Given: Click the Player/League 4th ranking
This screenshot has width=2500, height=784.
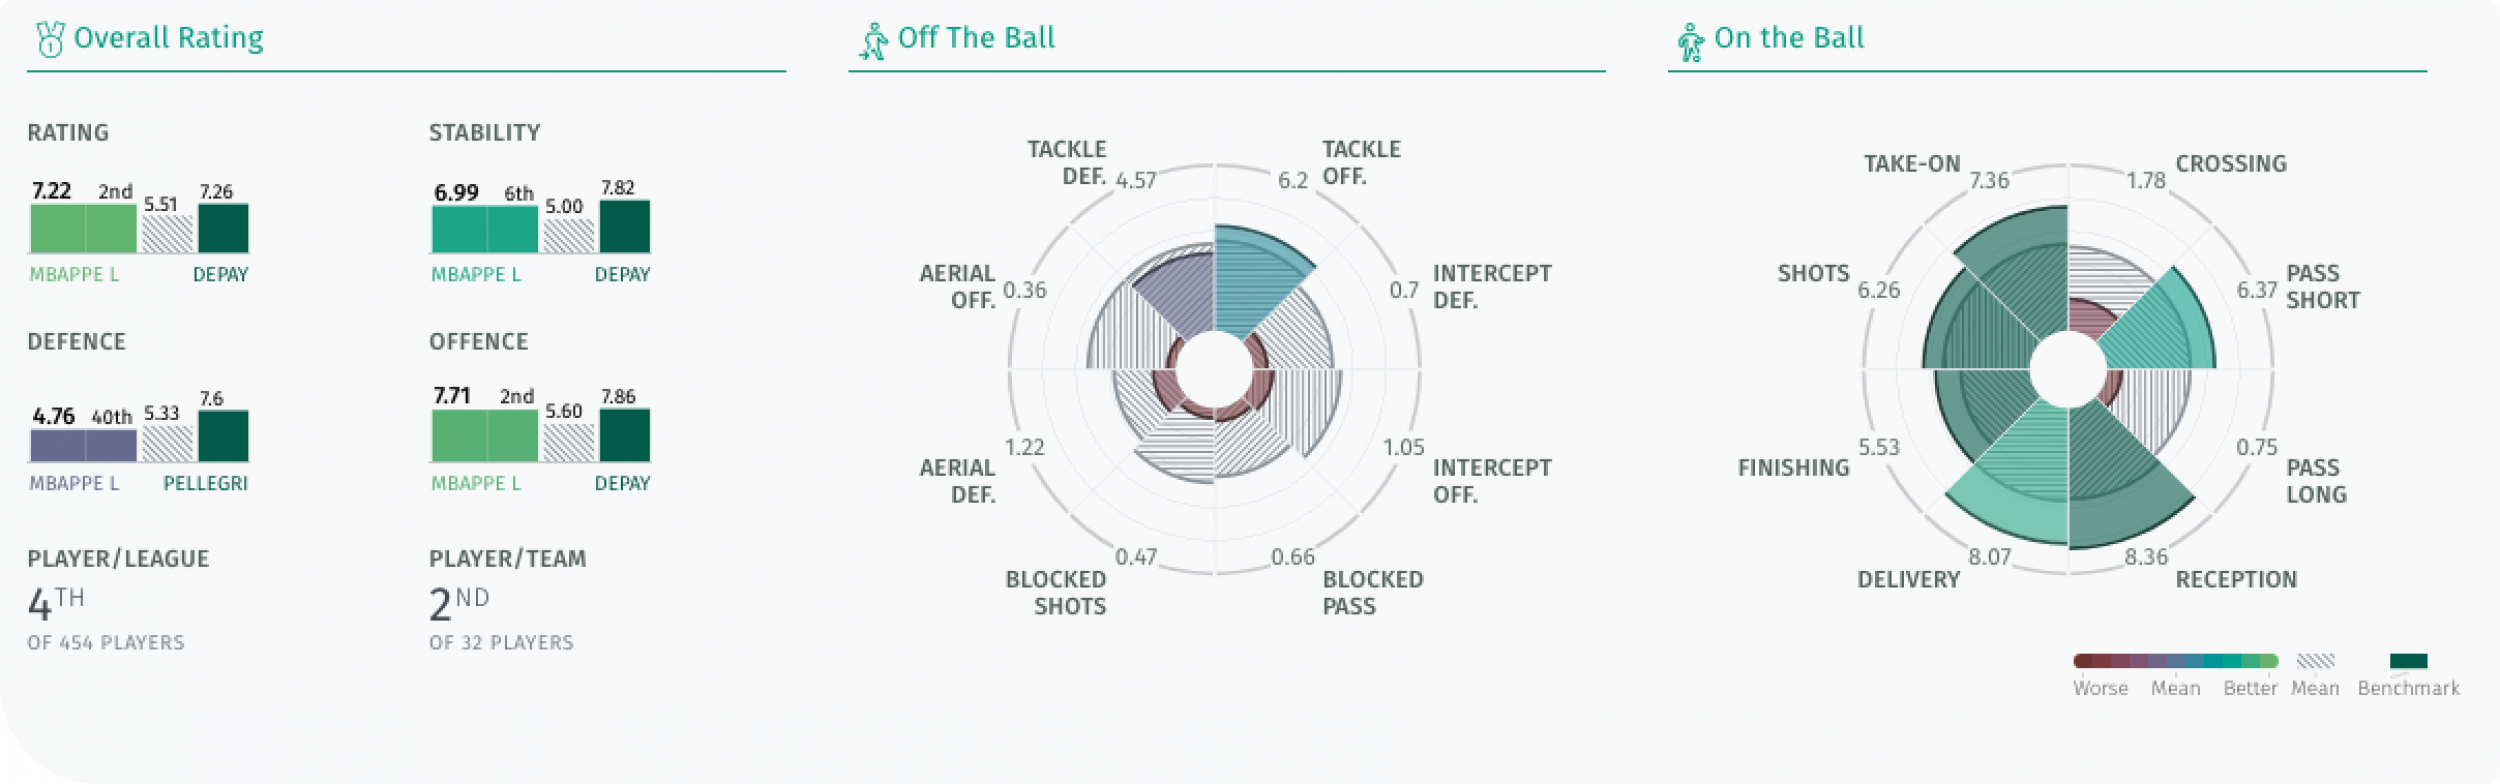Looking at the screenshot, I should (56, 604).
